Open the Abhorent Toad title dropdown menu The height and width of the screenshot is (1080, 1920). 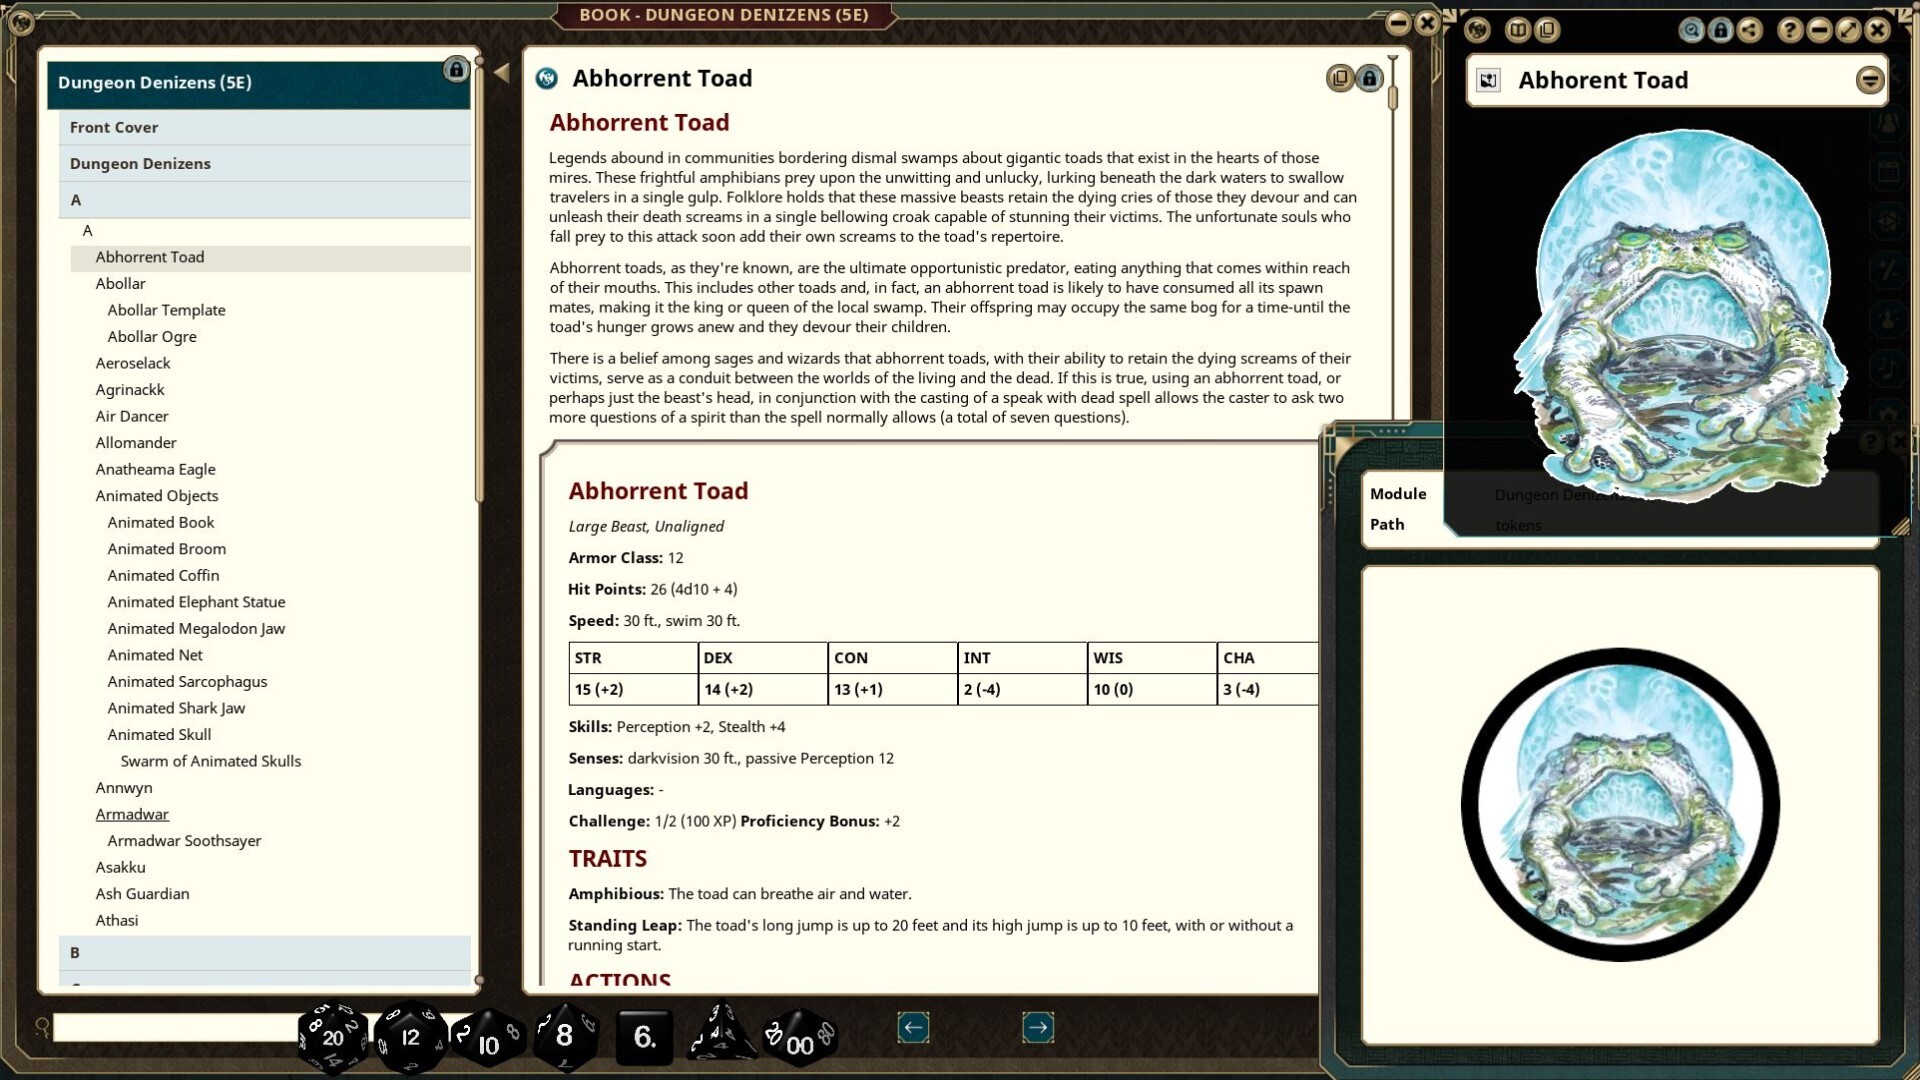[1869, 80]
